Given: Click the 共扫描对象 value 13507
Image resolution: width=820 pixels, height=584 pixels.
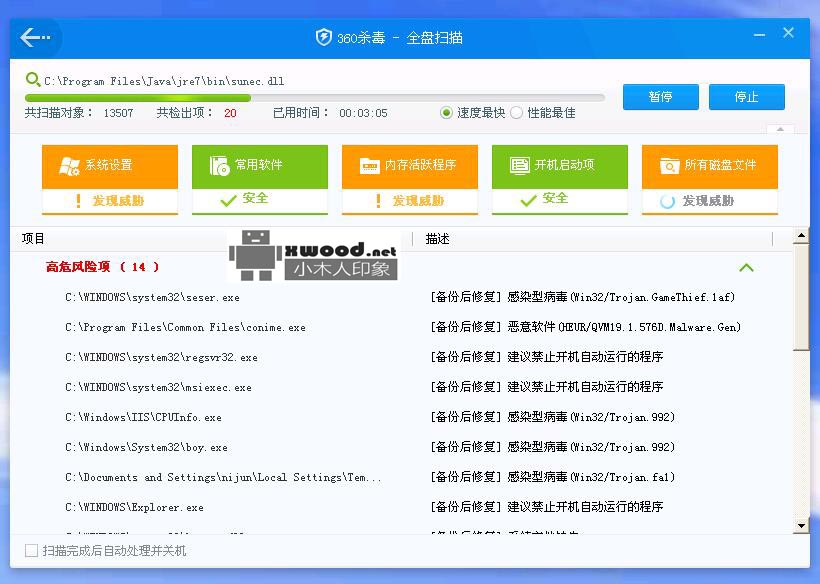Looking at the screenshot, I should [x=118, y=113].
